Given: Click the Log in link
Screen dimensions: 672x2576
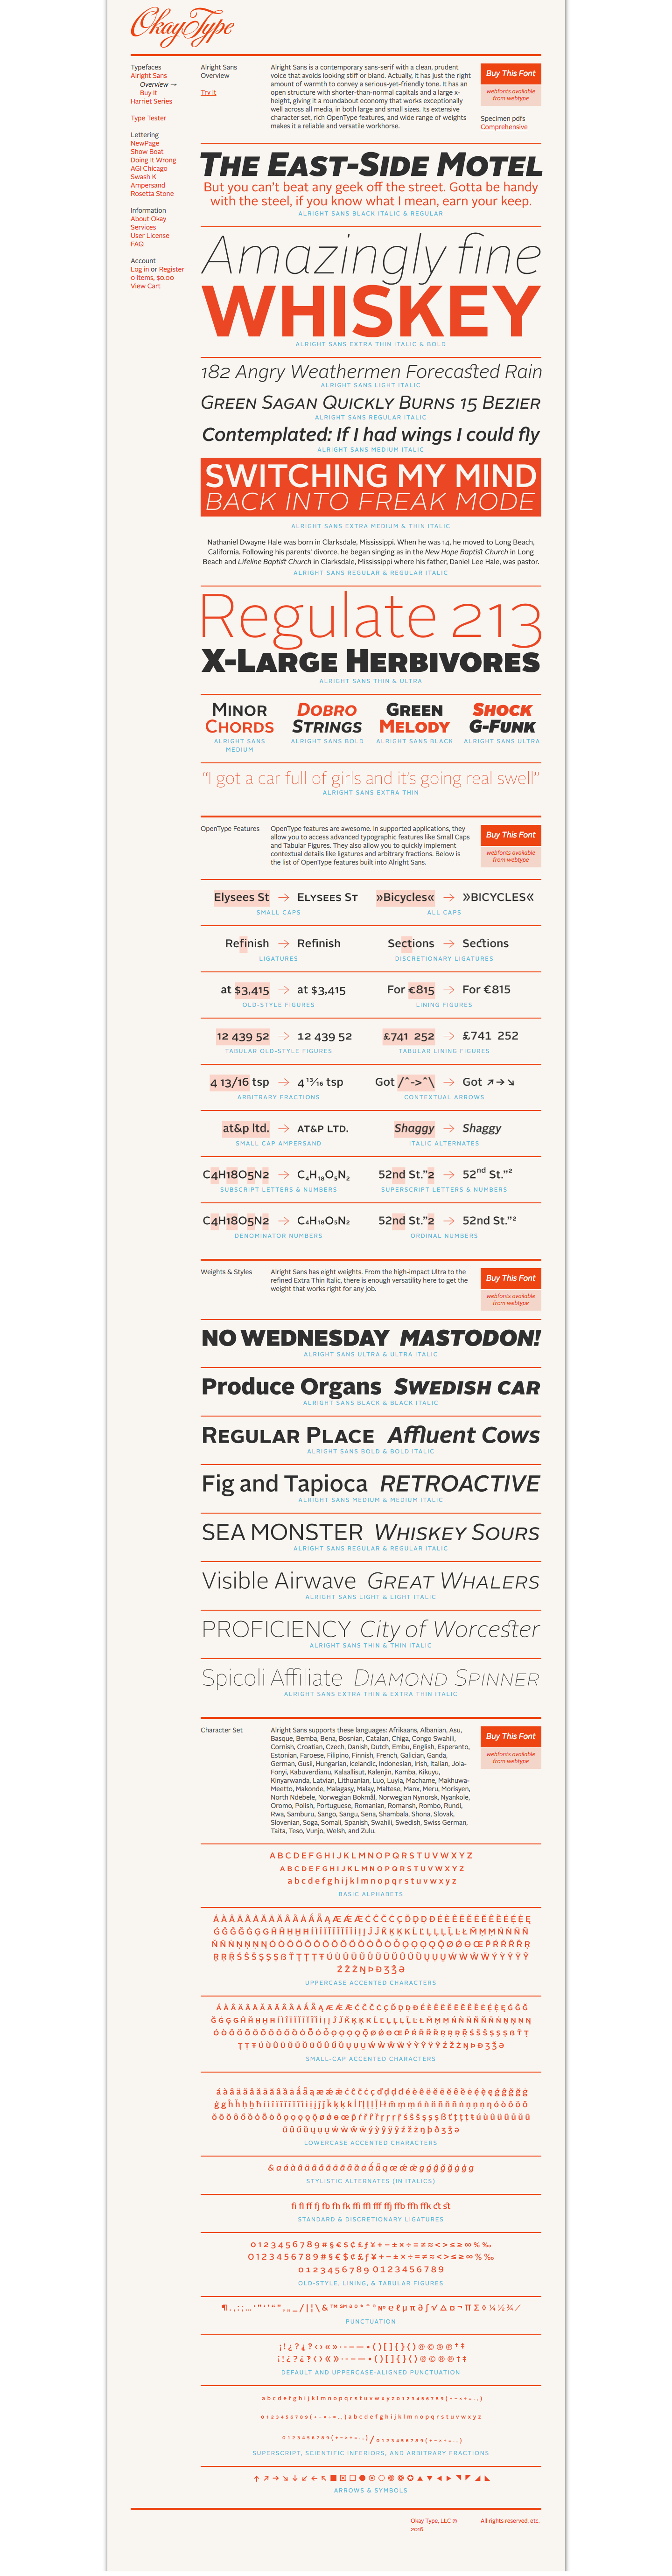Looking at the screenshot, I should [139, 269].
